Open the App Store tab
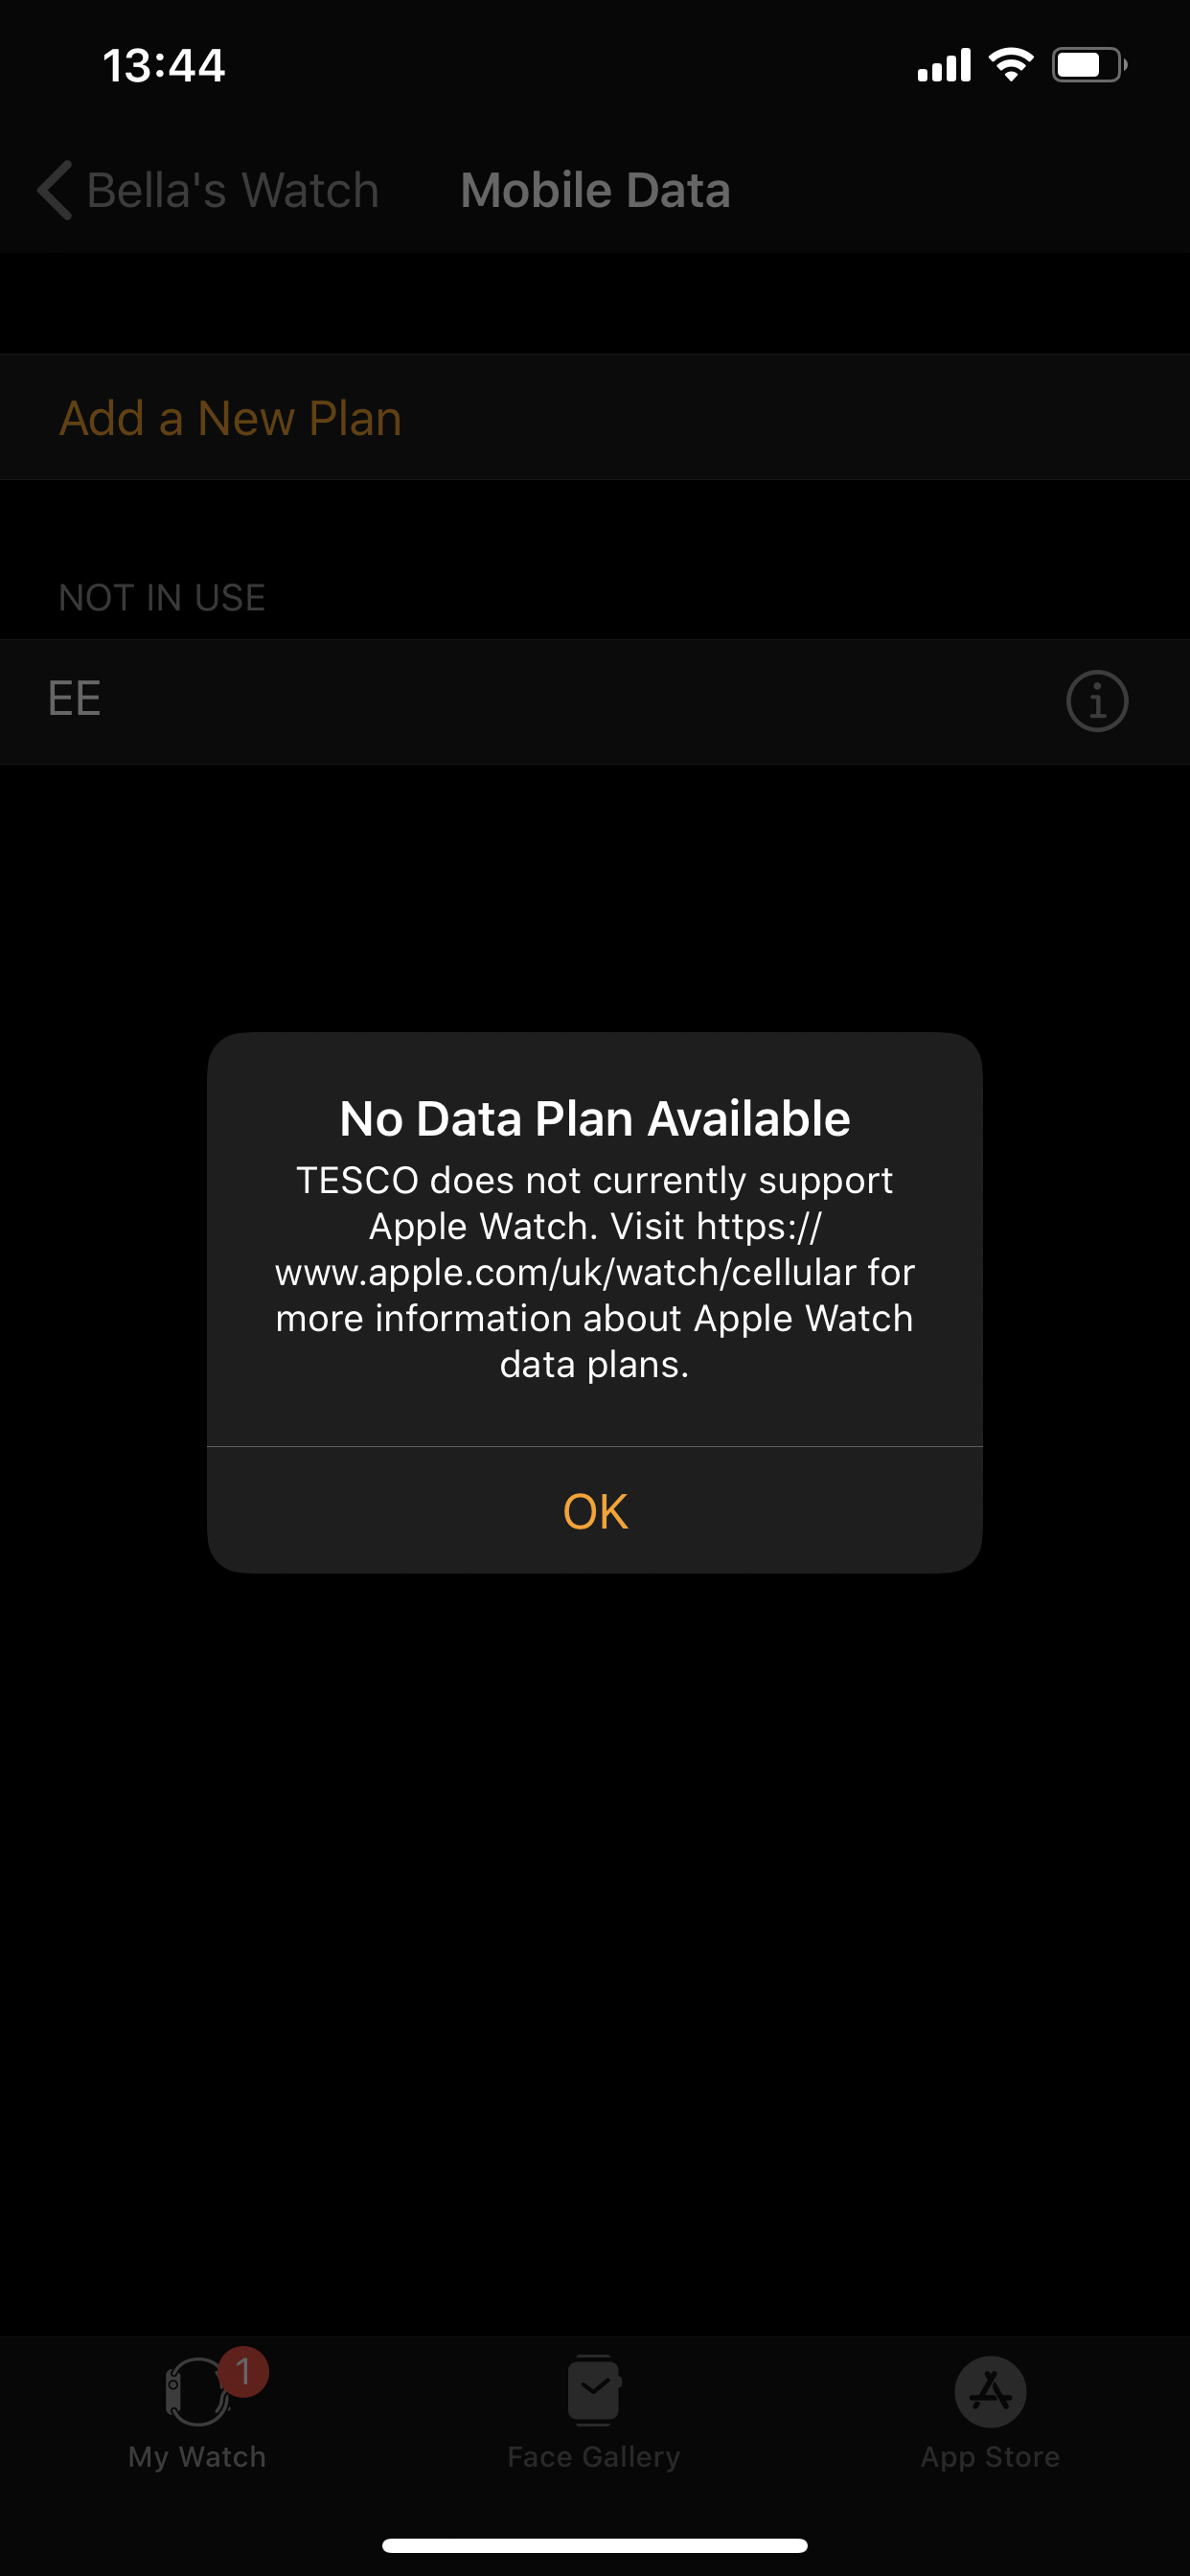 coord(990,2412)
